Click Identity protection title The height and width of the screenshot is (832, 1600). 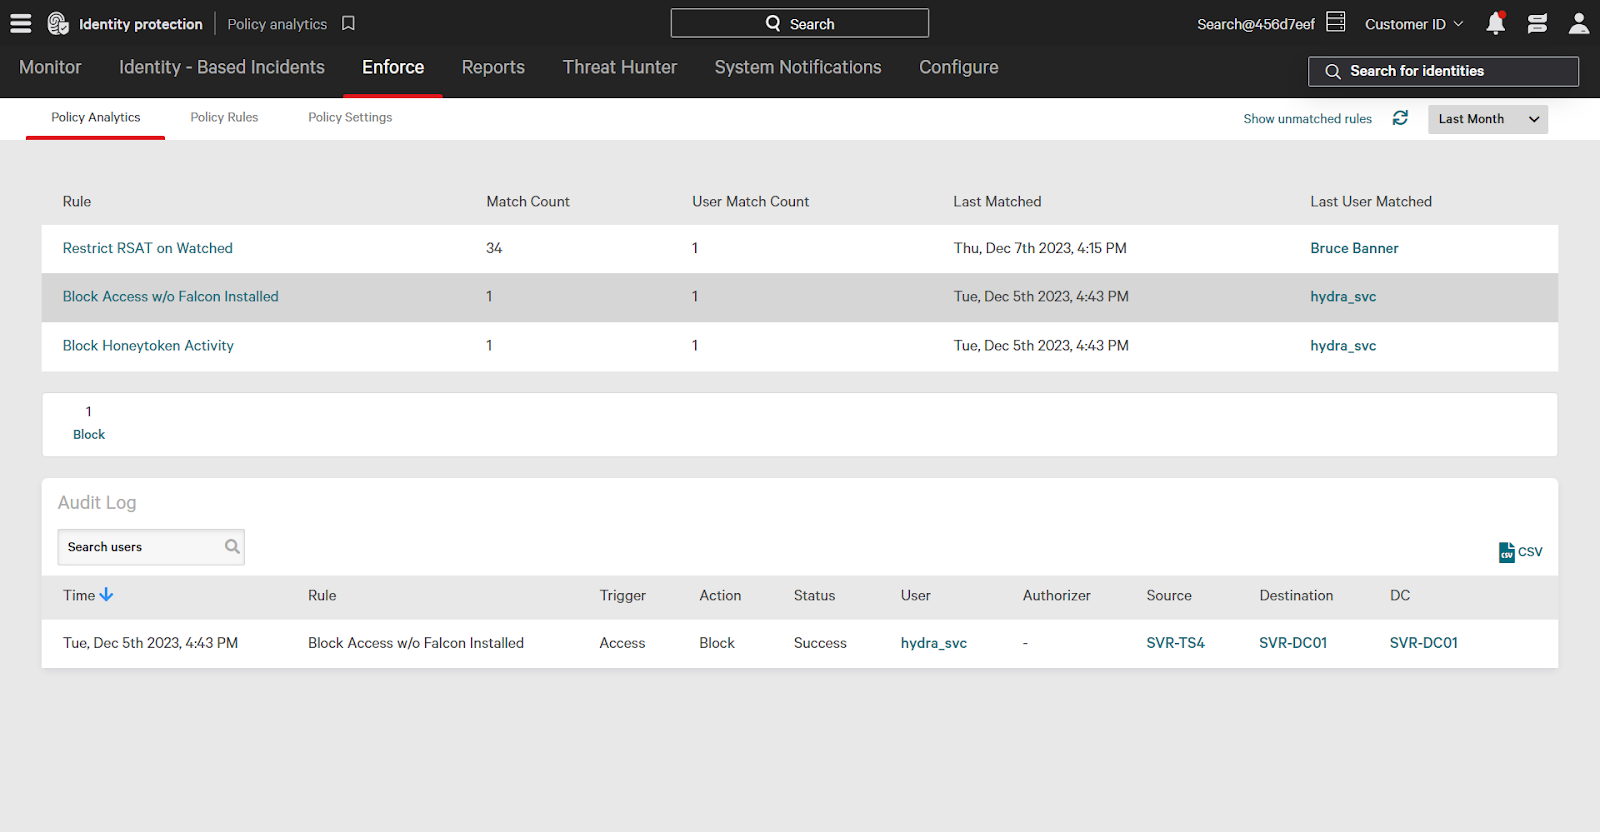point(141,24)
